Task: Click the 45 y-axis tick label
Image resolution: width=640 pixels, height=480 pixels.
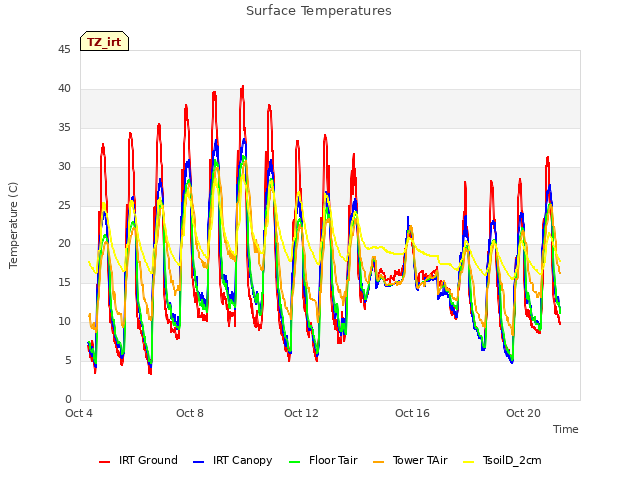Action: pos(64,50)
